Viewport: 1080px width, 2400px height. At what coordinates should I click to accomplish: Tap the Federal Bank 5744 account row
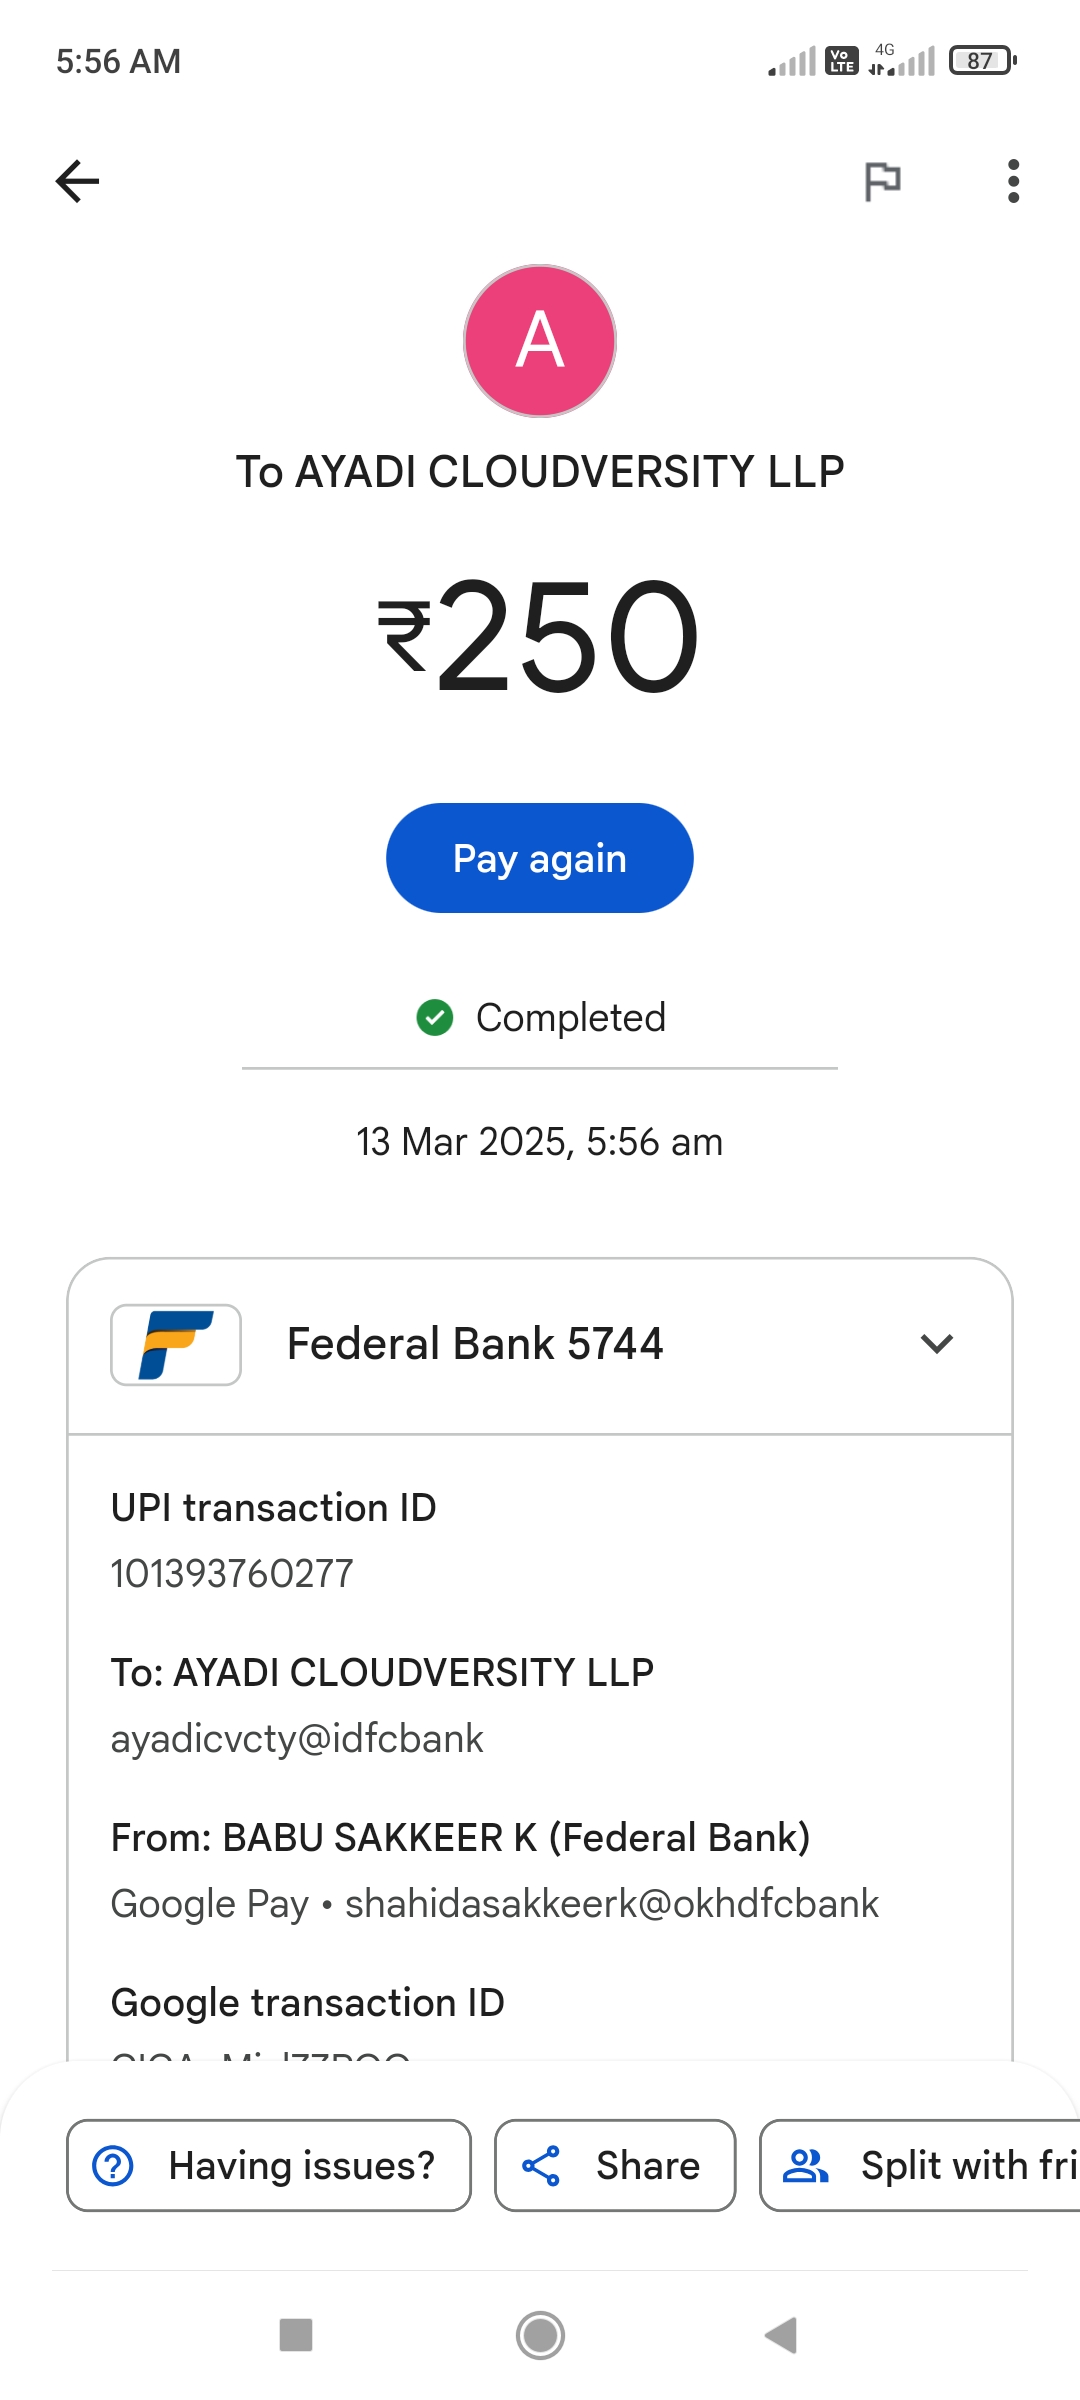475,1344
